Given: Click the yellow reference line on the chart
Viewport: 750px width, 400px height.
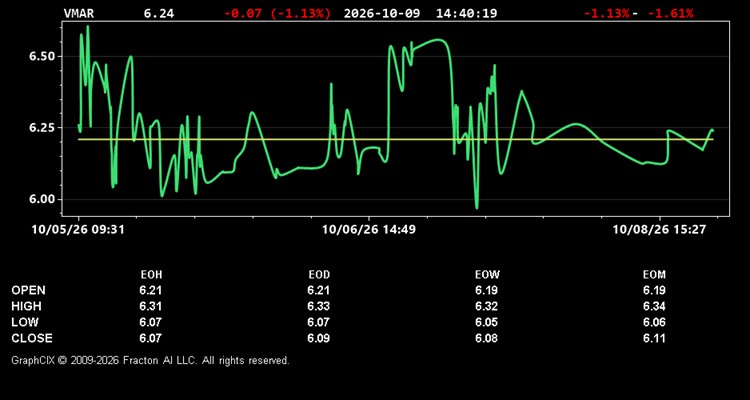Looking at the screenshot, I should [396, 139].
